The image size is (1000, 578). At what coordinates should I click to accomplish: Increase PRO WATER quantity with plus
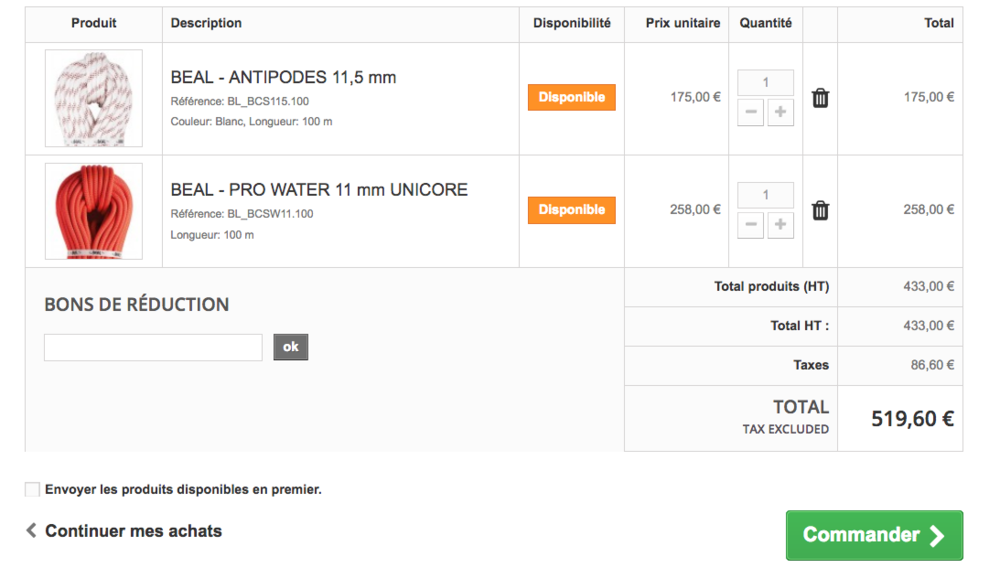click(x=780, y=225)
